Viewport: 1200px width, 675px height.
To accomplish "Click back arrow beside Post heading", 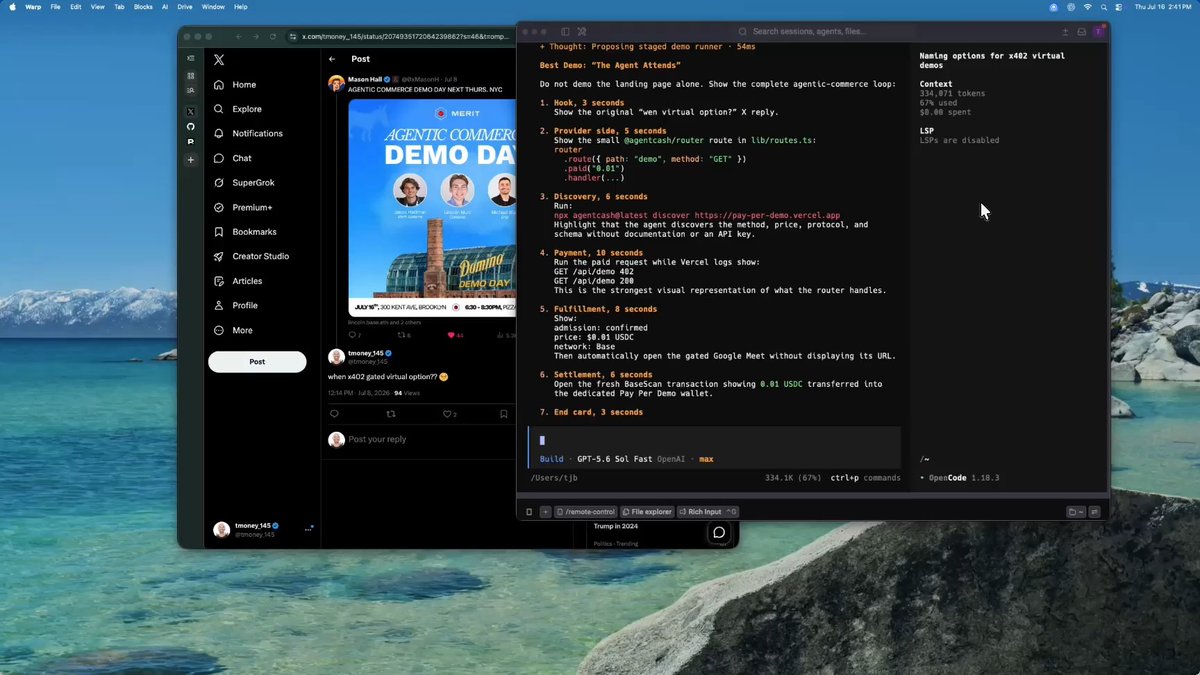I will [x=332, y=59].
